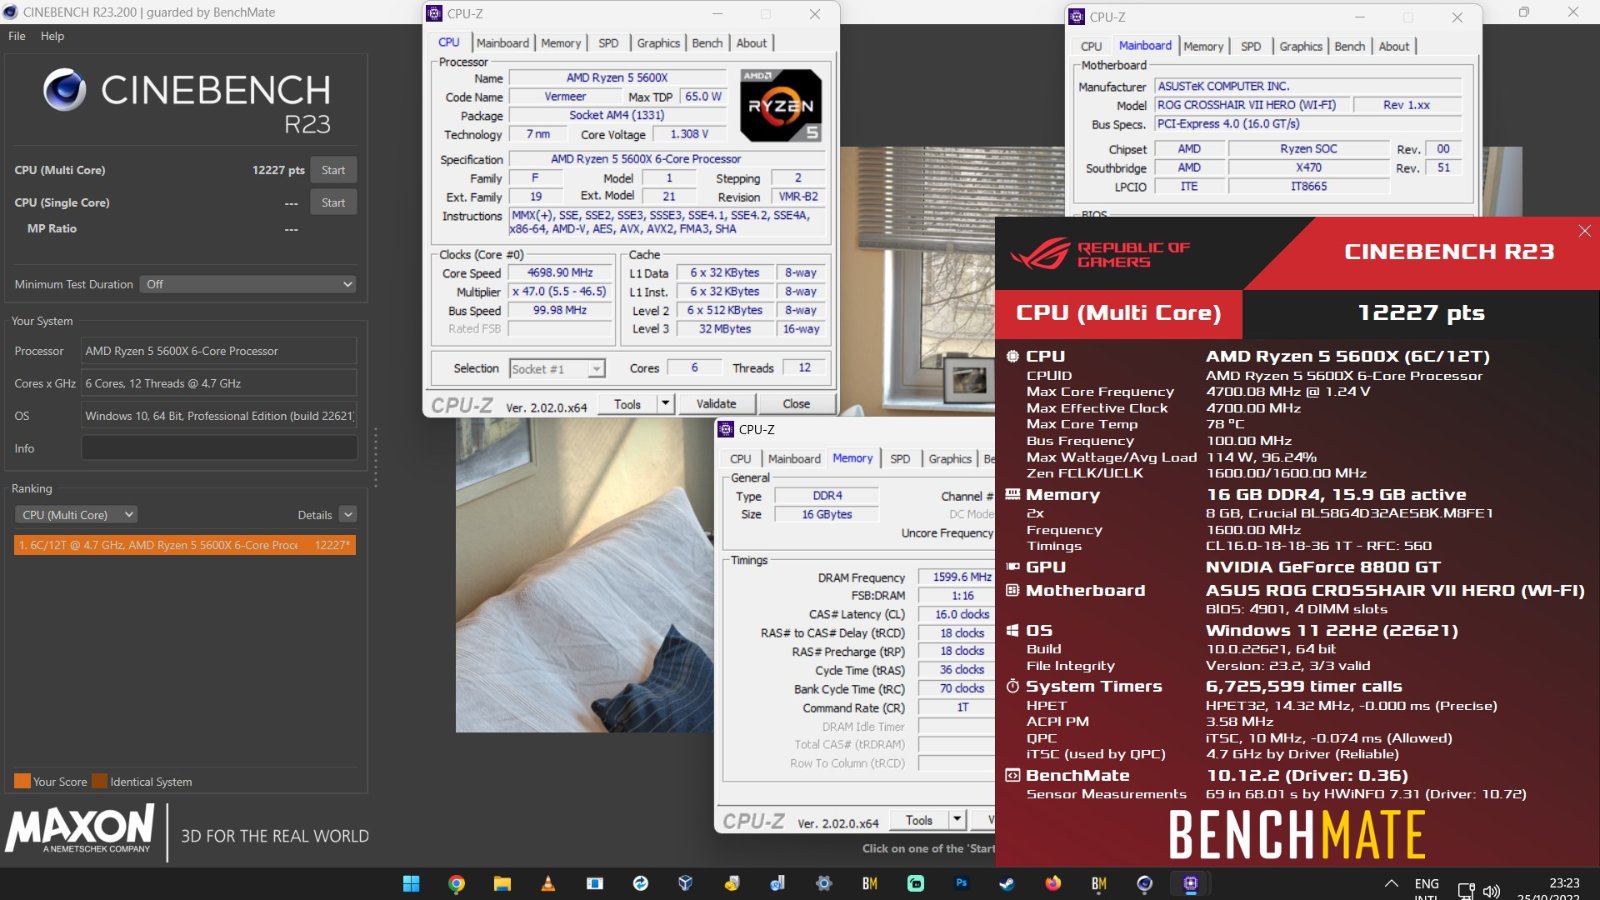Click Validate in CPU-Z processor window
Image resolution: width=1600 pixels, height=900 pixels.
tap(716, 404)
